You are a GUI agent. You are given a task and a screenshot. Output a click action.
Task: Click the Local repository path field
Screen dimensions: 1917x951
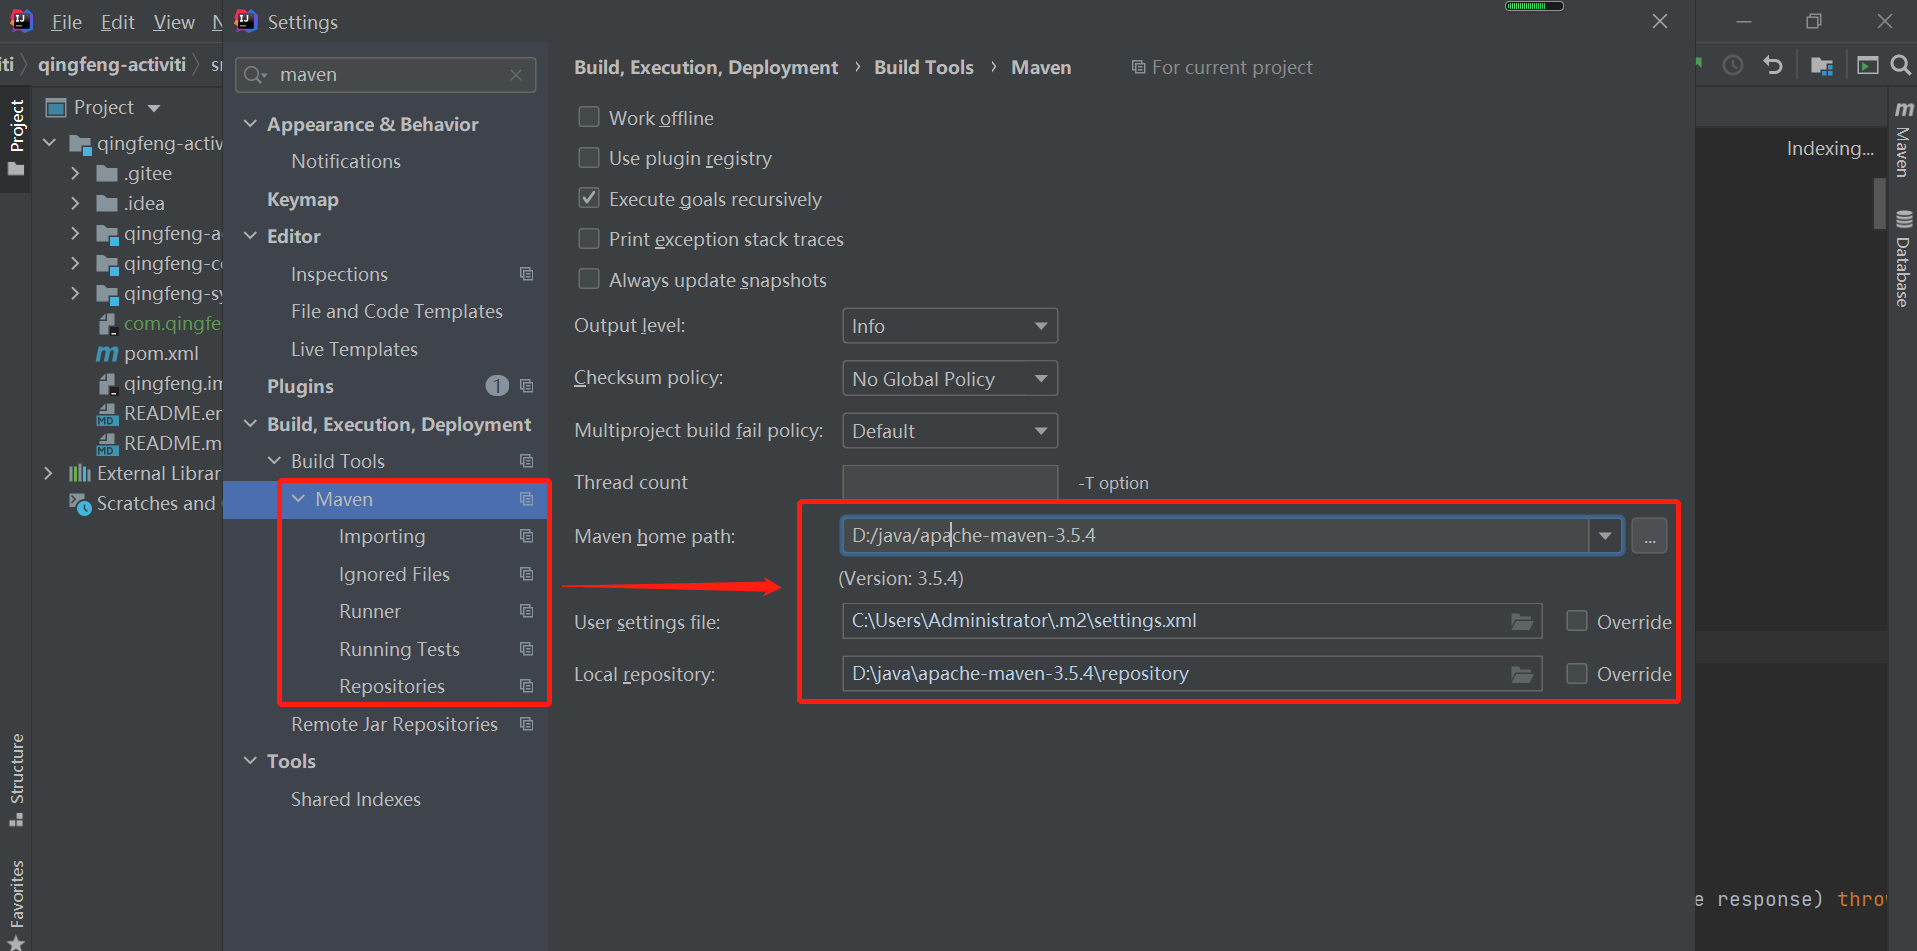pos(1192,674)
